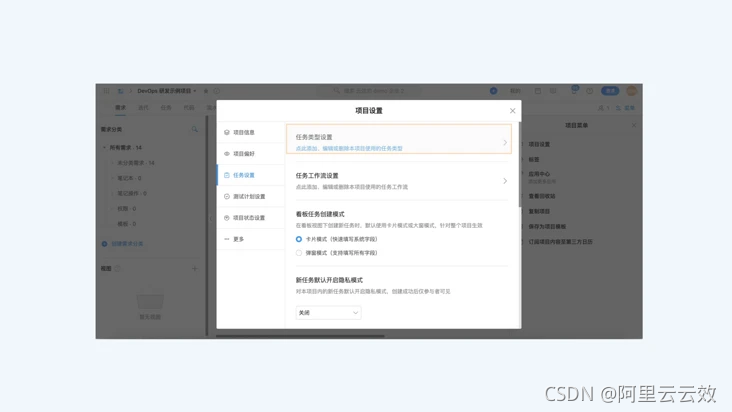The image size is (732, 412).
Task: Switch to the 需求 tab
Action: click(120, 108)
